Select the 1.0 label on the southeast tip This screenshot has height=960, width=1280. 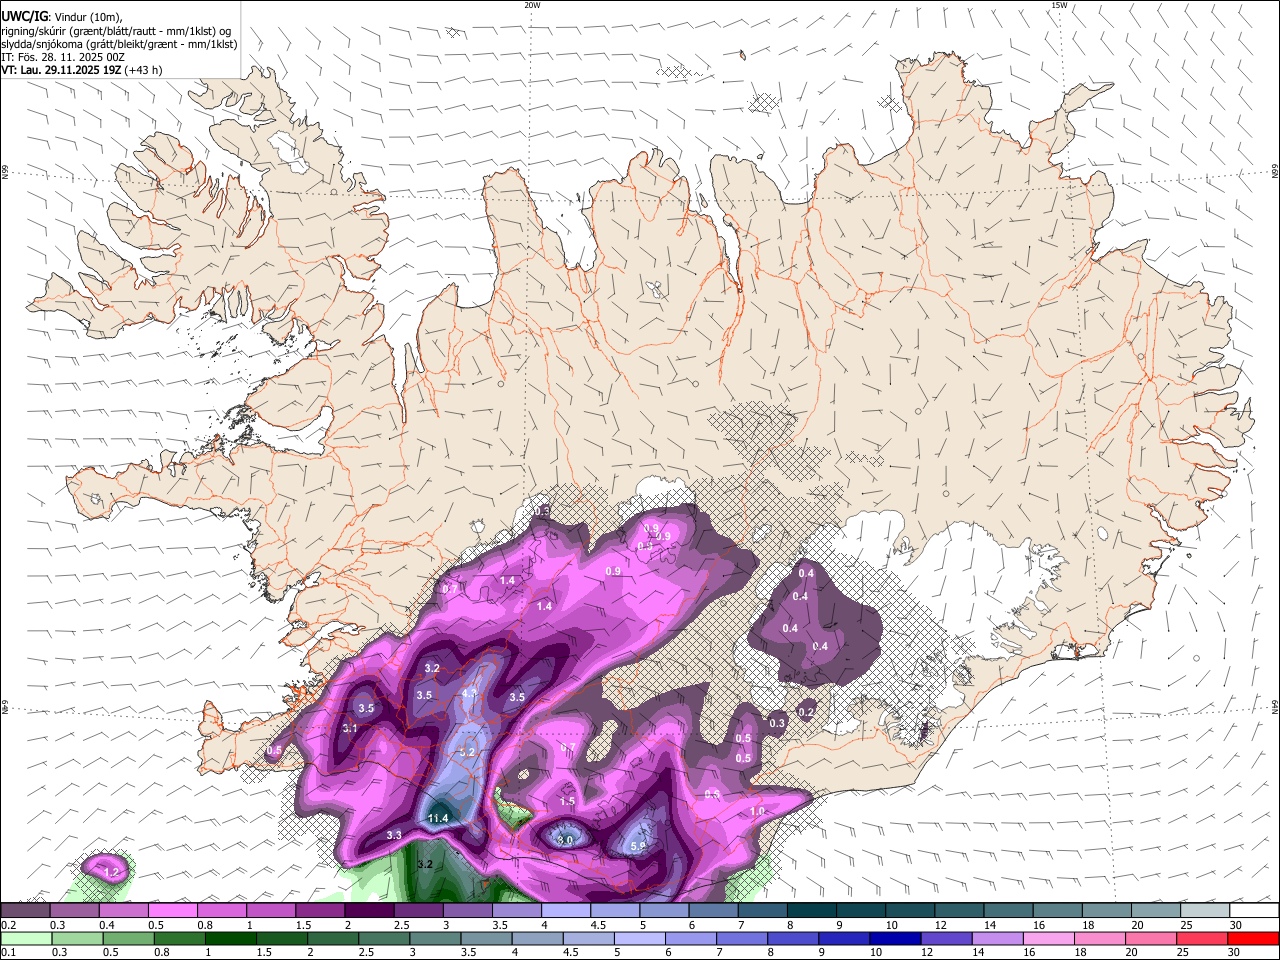point(757,811)
